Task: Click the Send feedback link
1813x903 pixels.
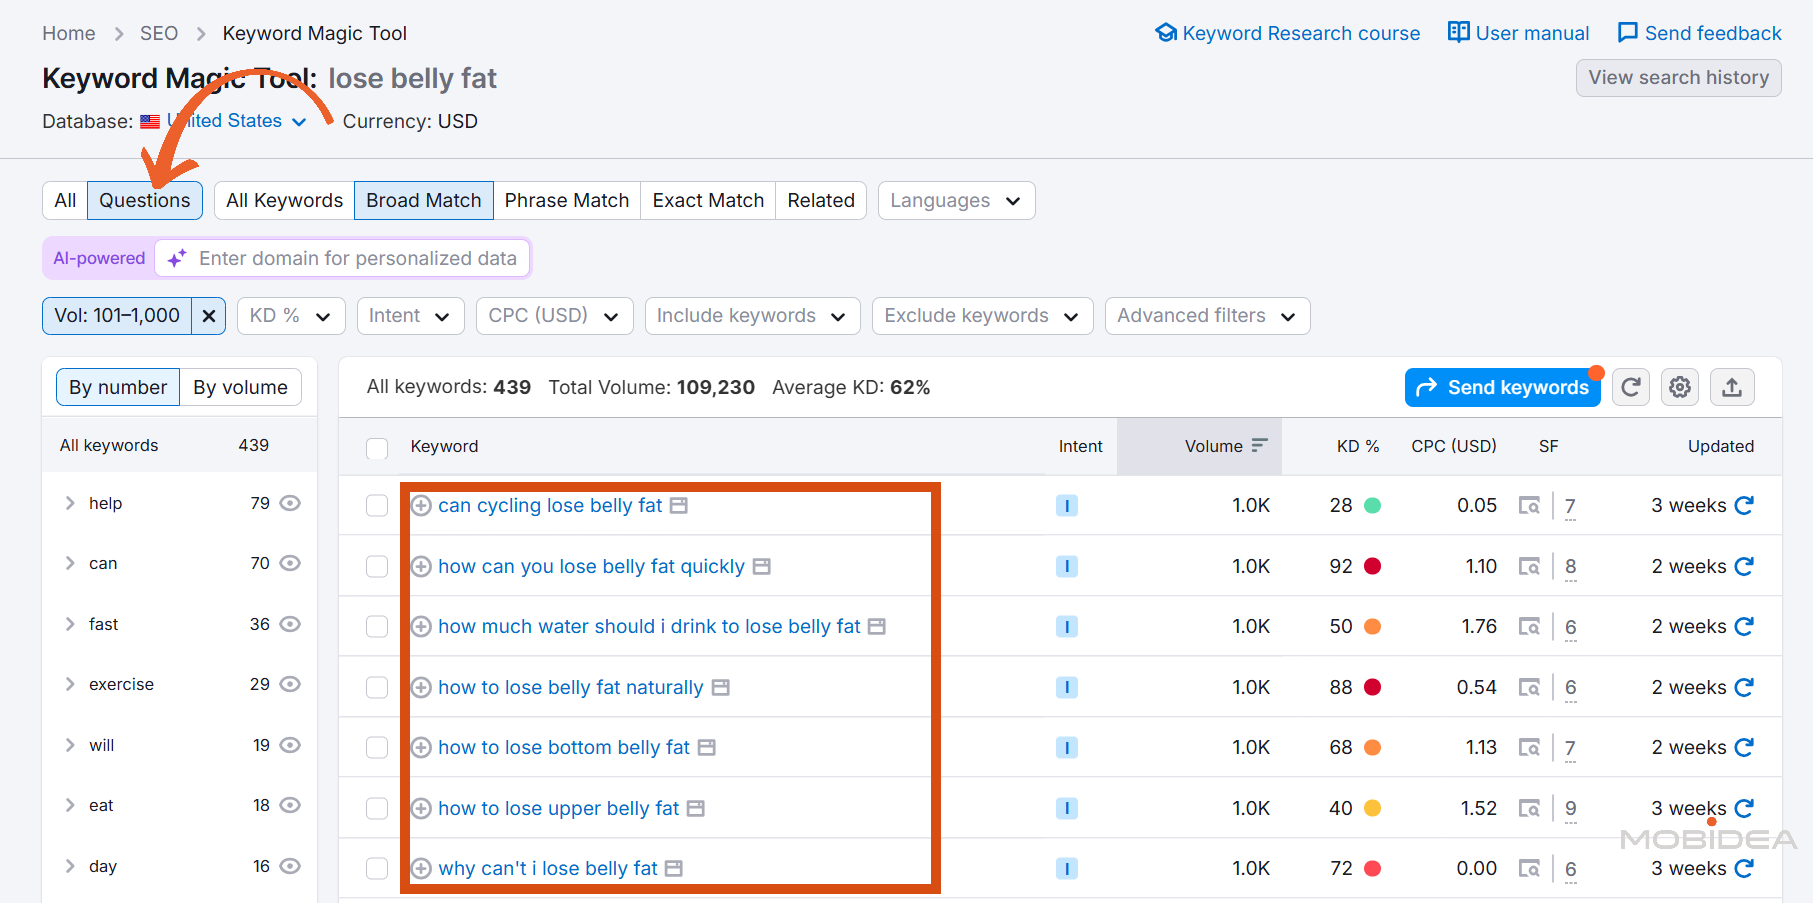Action: [1700, 33]
